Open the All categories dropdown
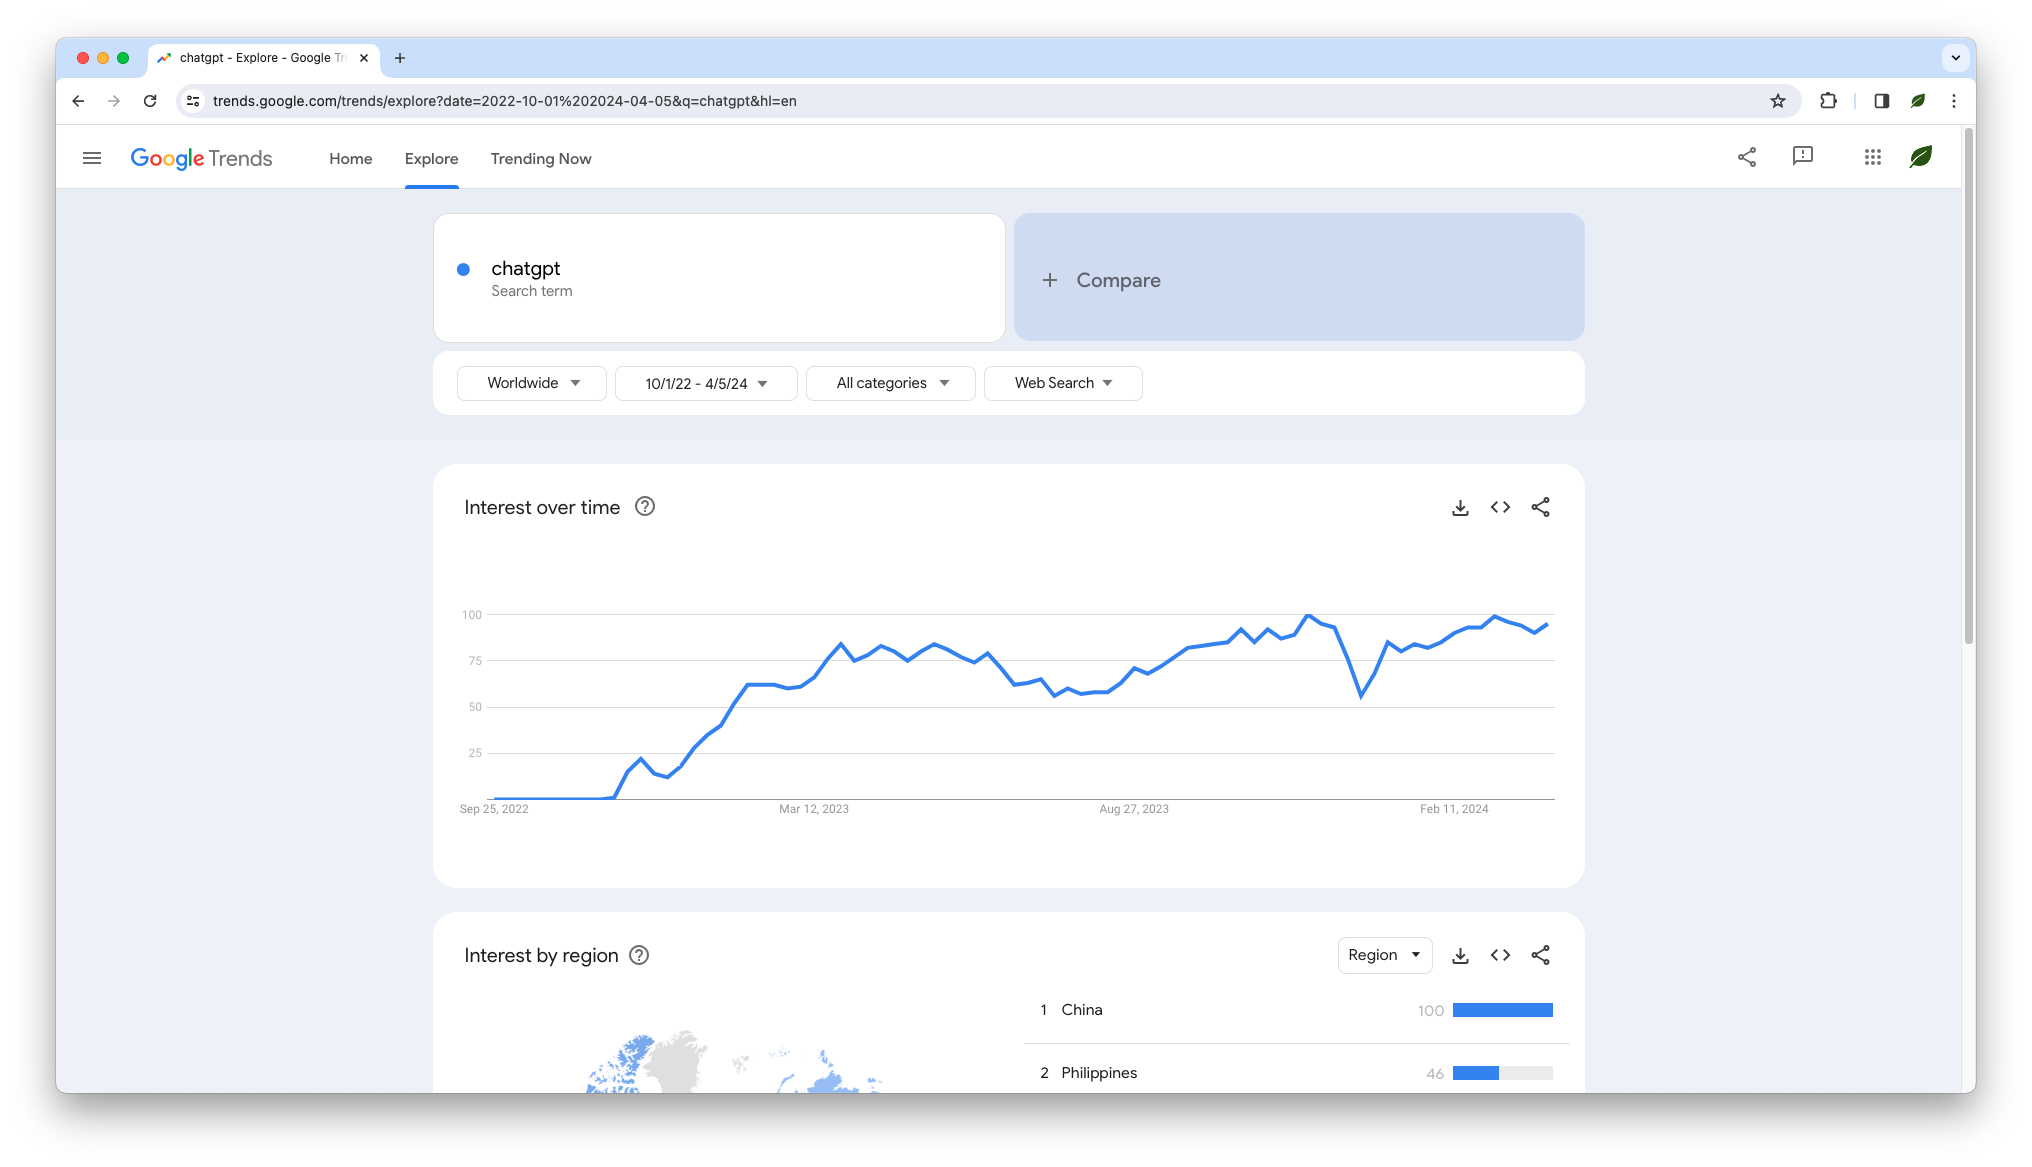Screen dimensions: 2032x1167 pos(891,383)
